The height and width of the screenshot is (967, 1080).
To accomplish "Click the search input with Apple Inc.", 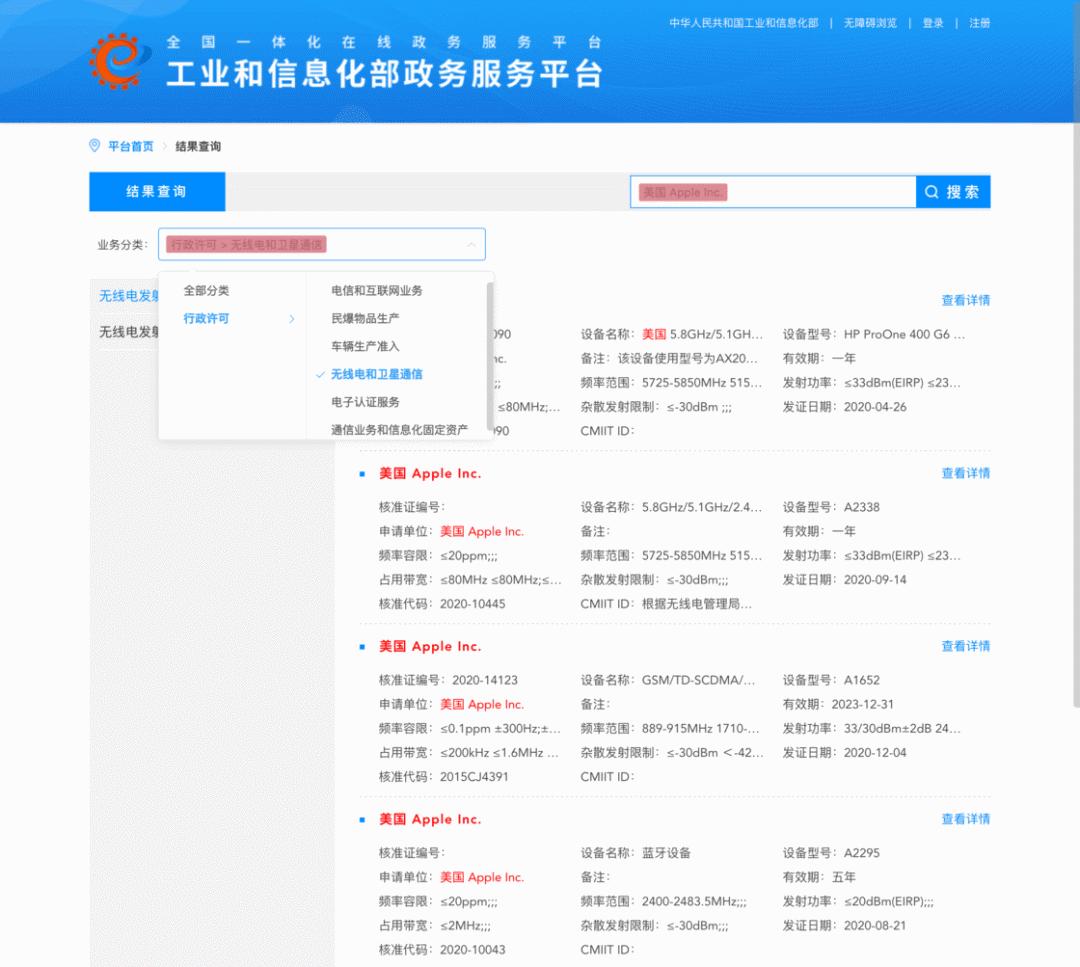I will pos(773,192).
